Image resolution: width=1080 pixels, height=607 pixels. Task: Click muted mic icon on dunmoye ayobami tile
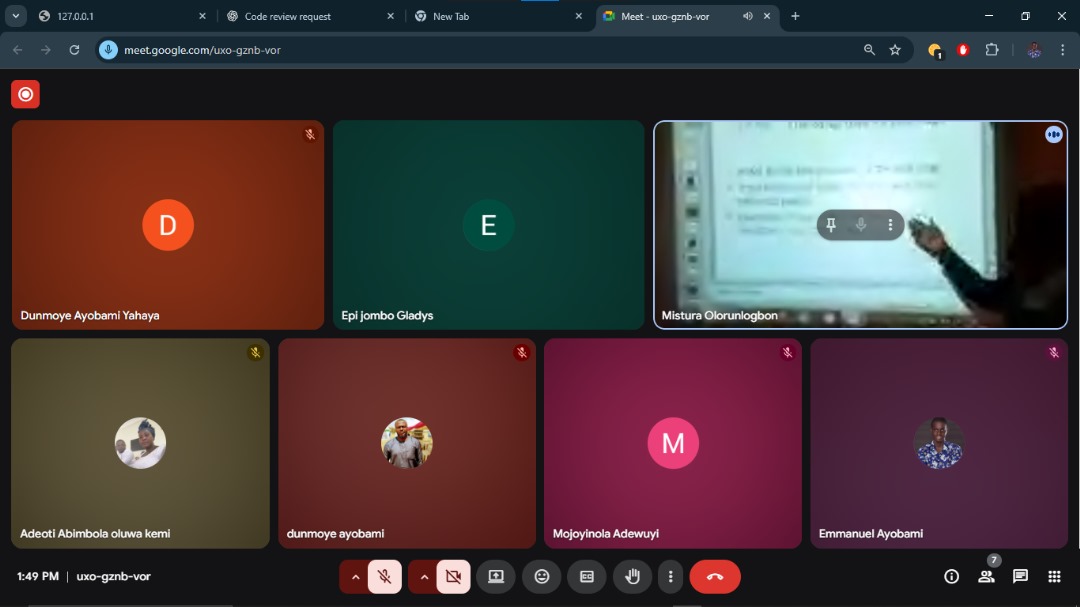point(521,353)
